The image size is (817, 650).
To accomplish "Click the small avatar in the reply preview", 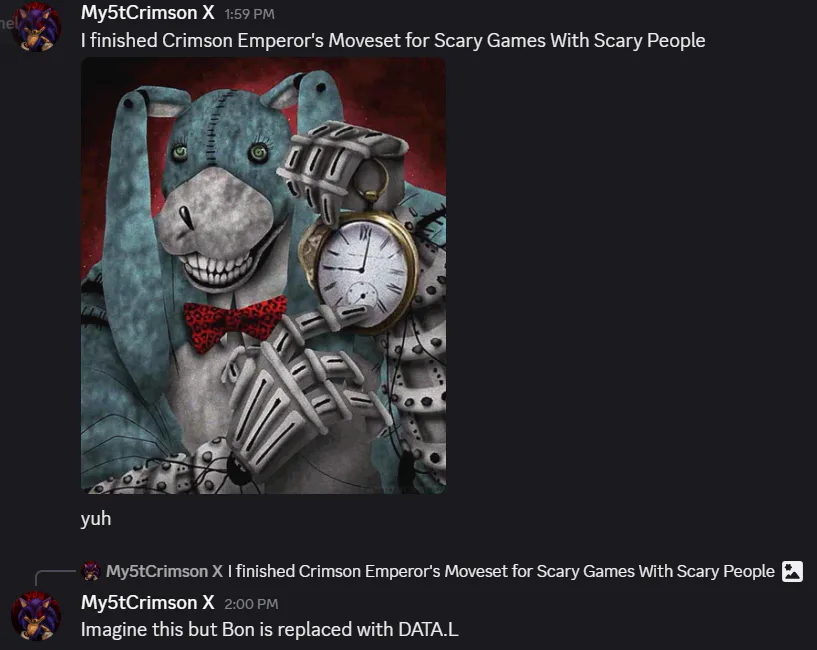I will (91, 571).
